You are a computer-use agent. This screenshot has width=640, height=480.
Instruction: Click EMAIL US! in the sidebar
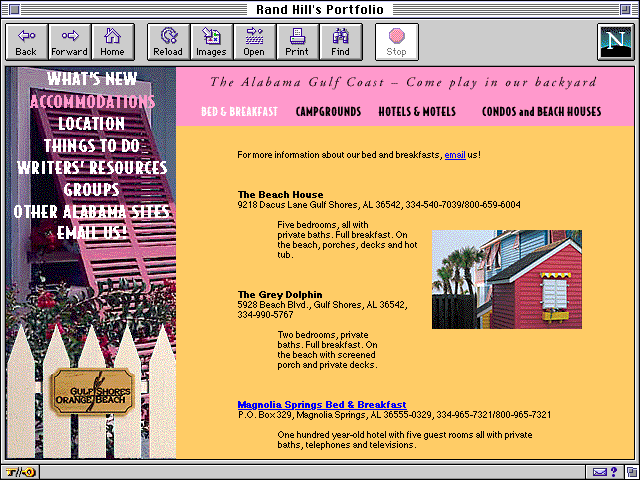pos(92,233)
